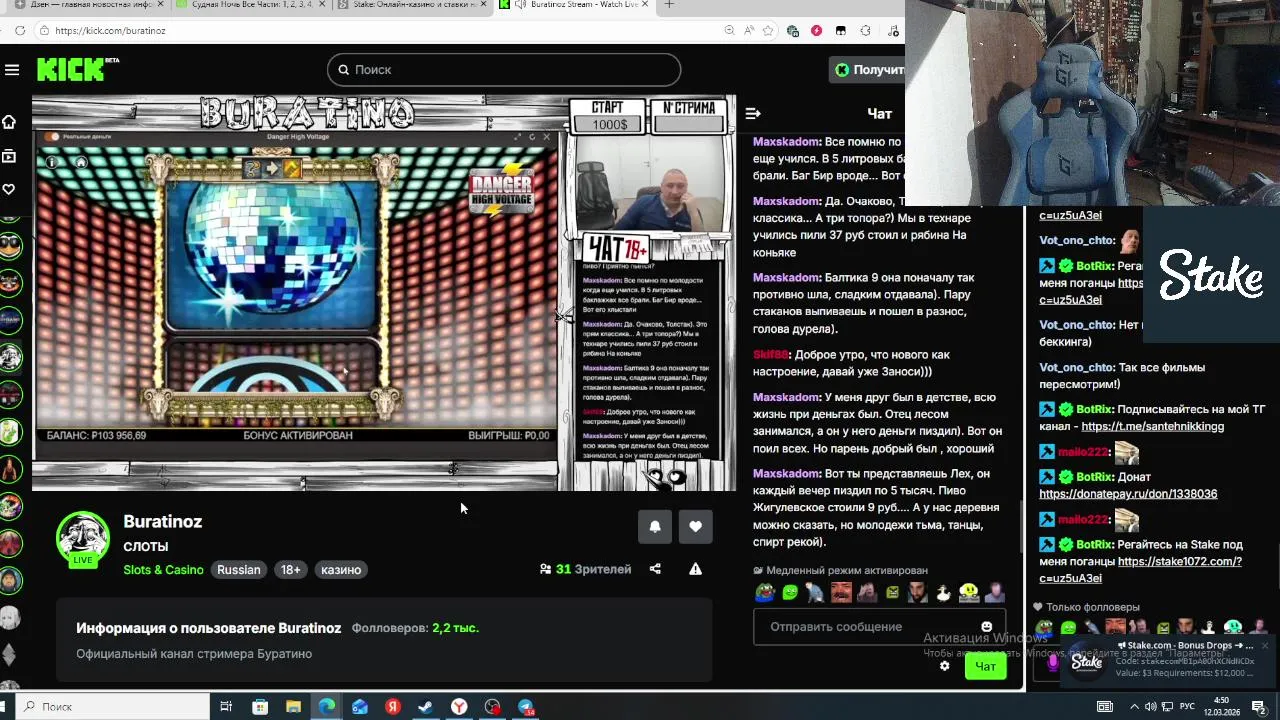Select the Russian language tag

239,570
